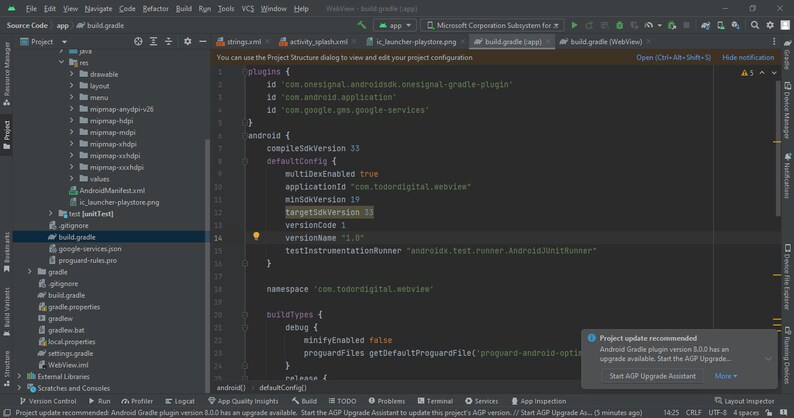
Task: Switch to strings.xml tab
Action: [x=244, y=42]
